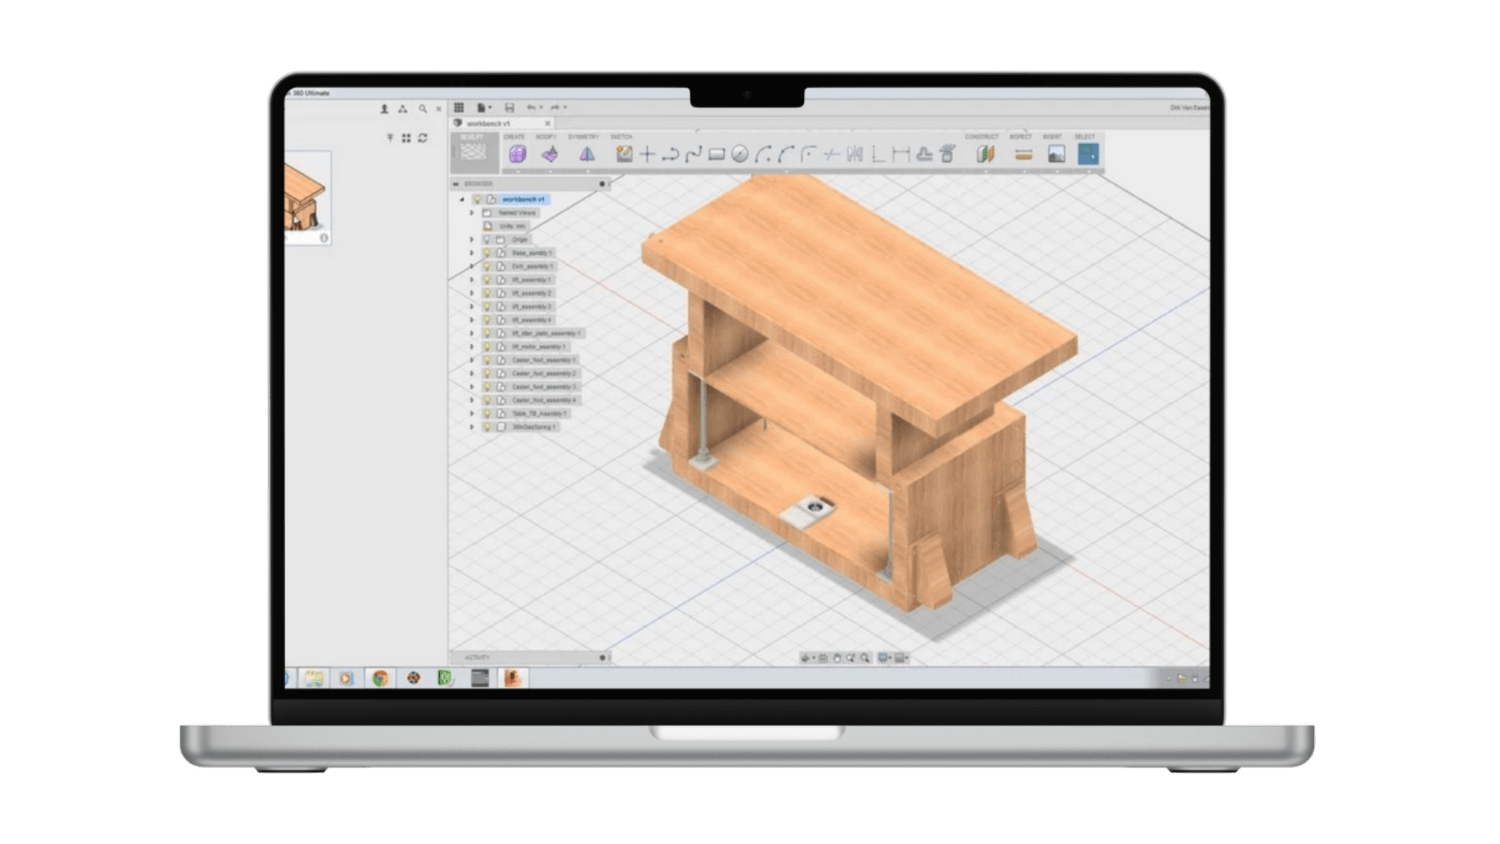Viewport: 1500px width, 844px height.
Task: Open the File menu dropdown
Action: click(484, 108)
